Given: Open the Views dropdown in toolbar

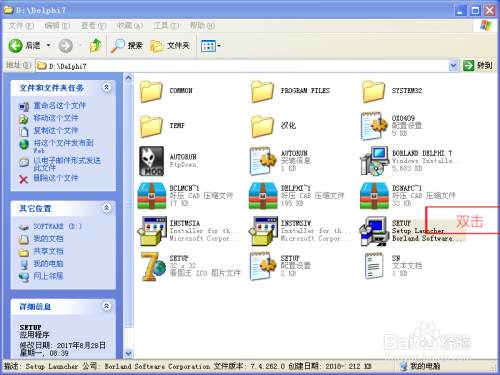Looking at the screenshot, I should pyautogui.click(x=211, y=46).
